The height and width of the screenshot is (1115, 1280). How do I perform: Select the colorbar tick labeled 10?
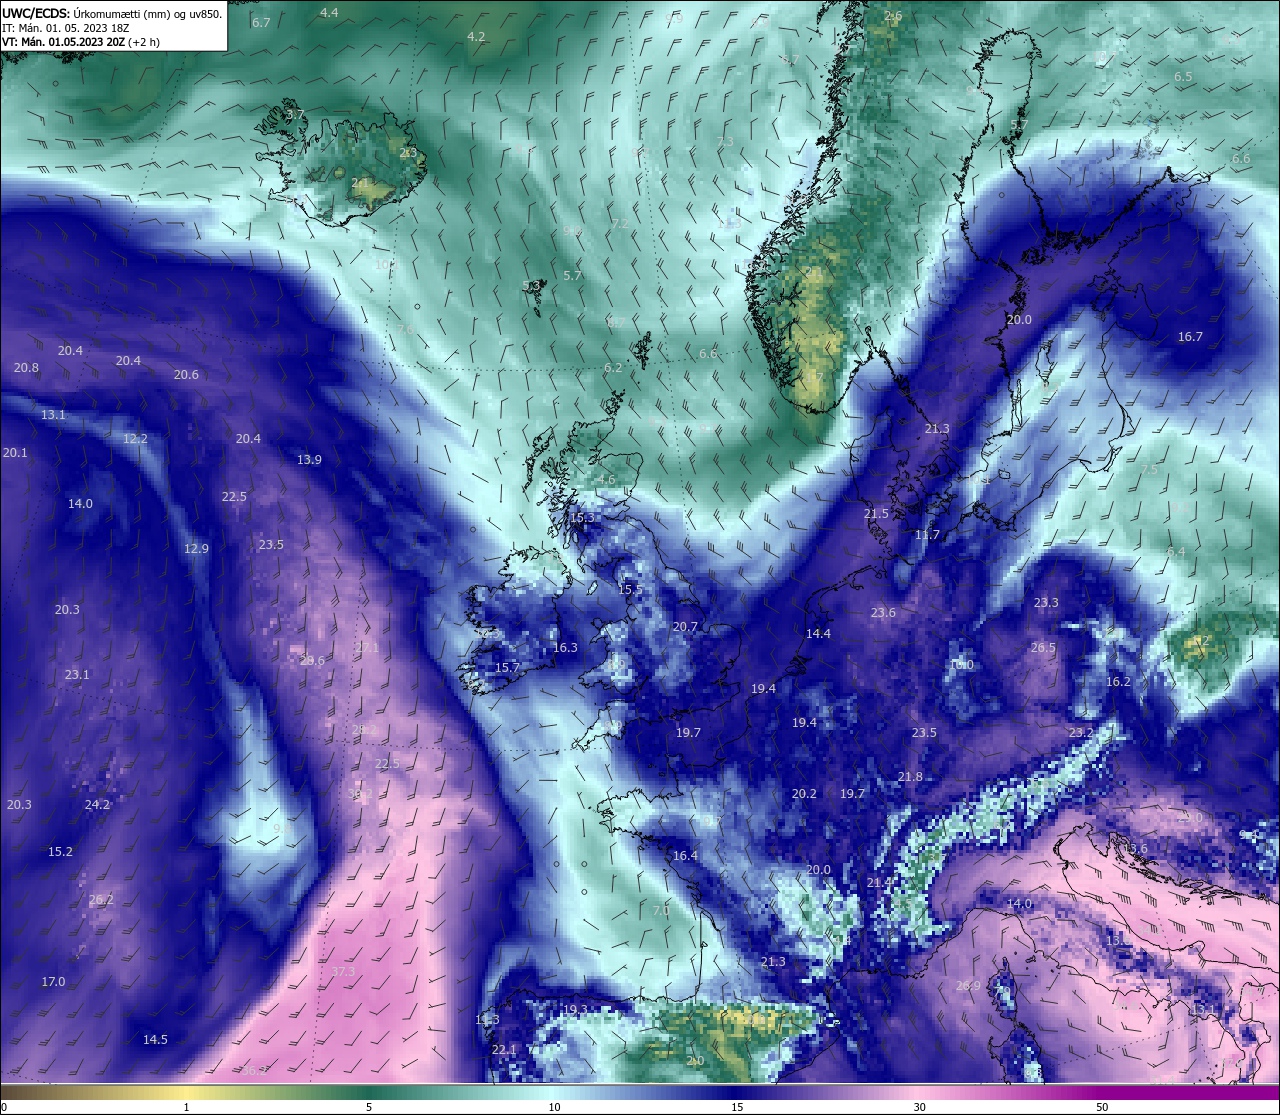click(554, 1107)
